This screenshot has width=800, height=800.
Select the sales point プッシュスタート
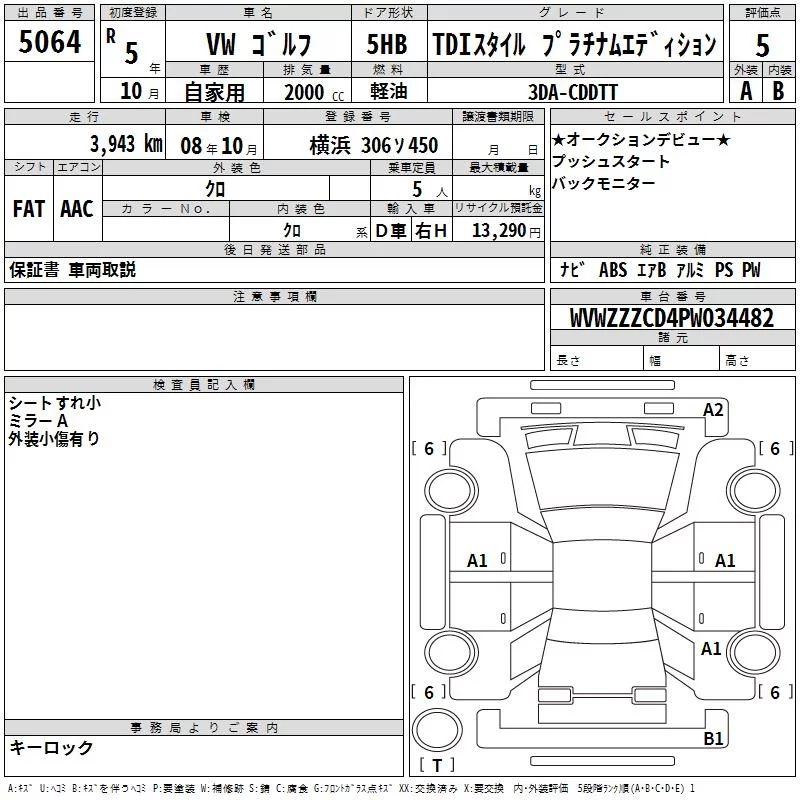[x=611, y=161]
